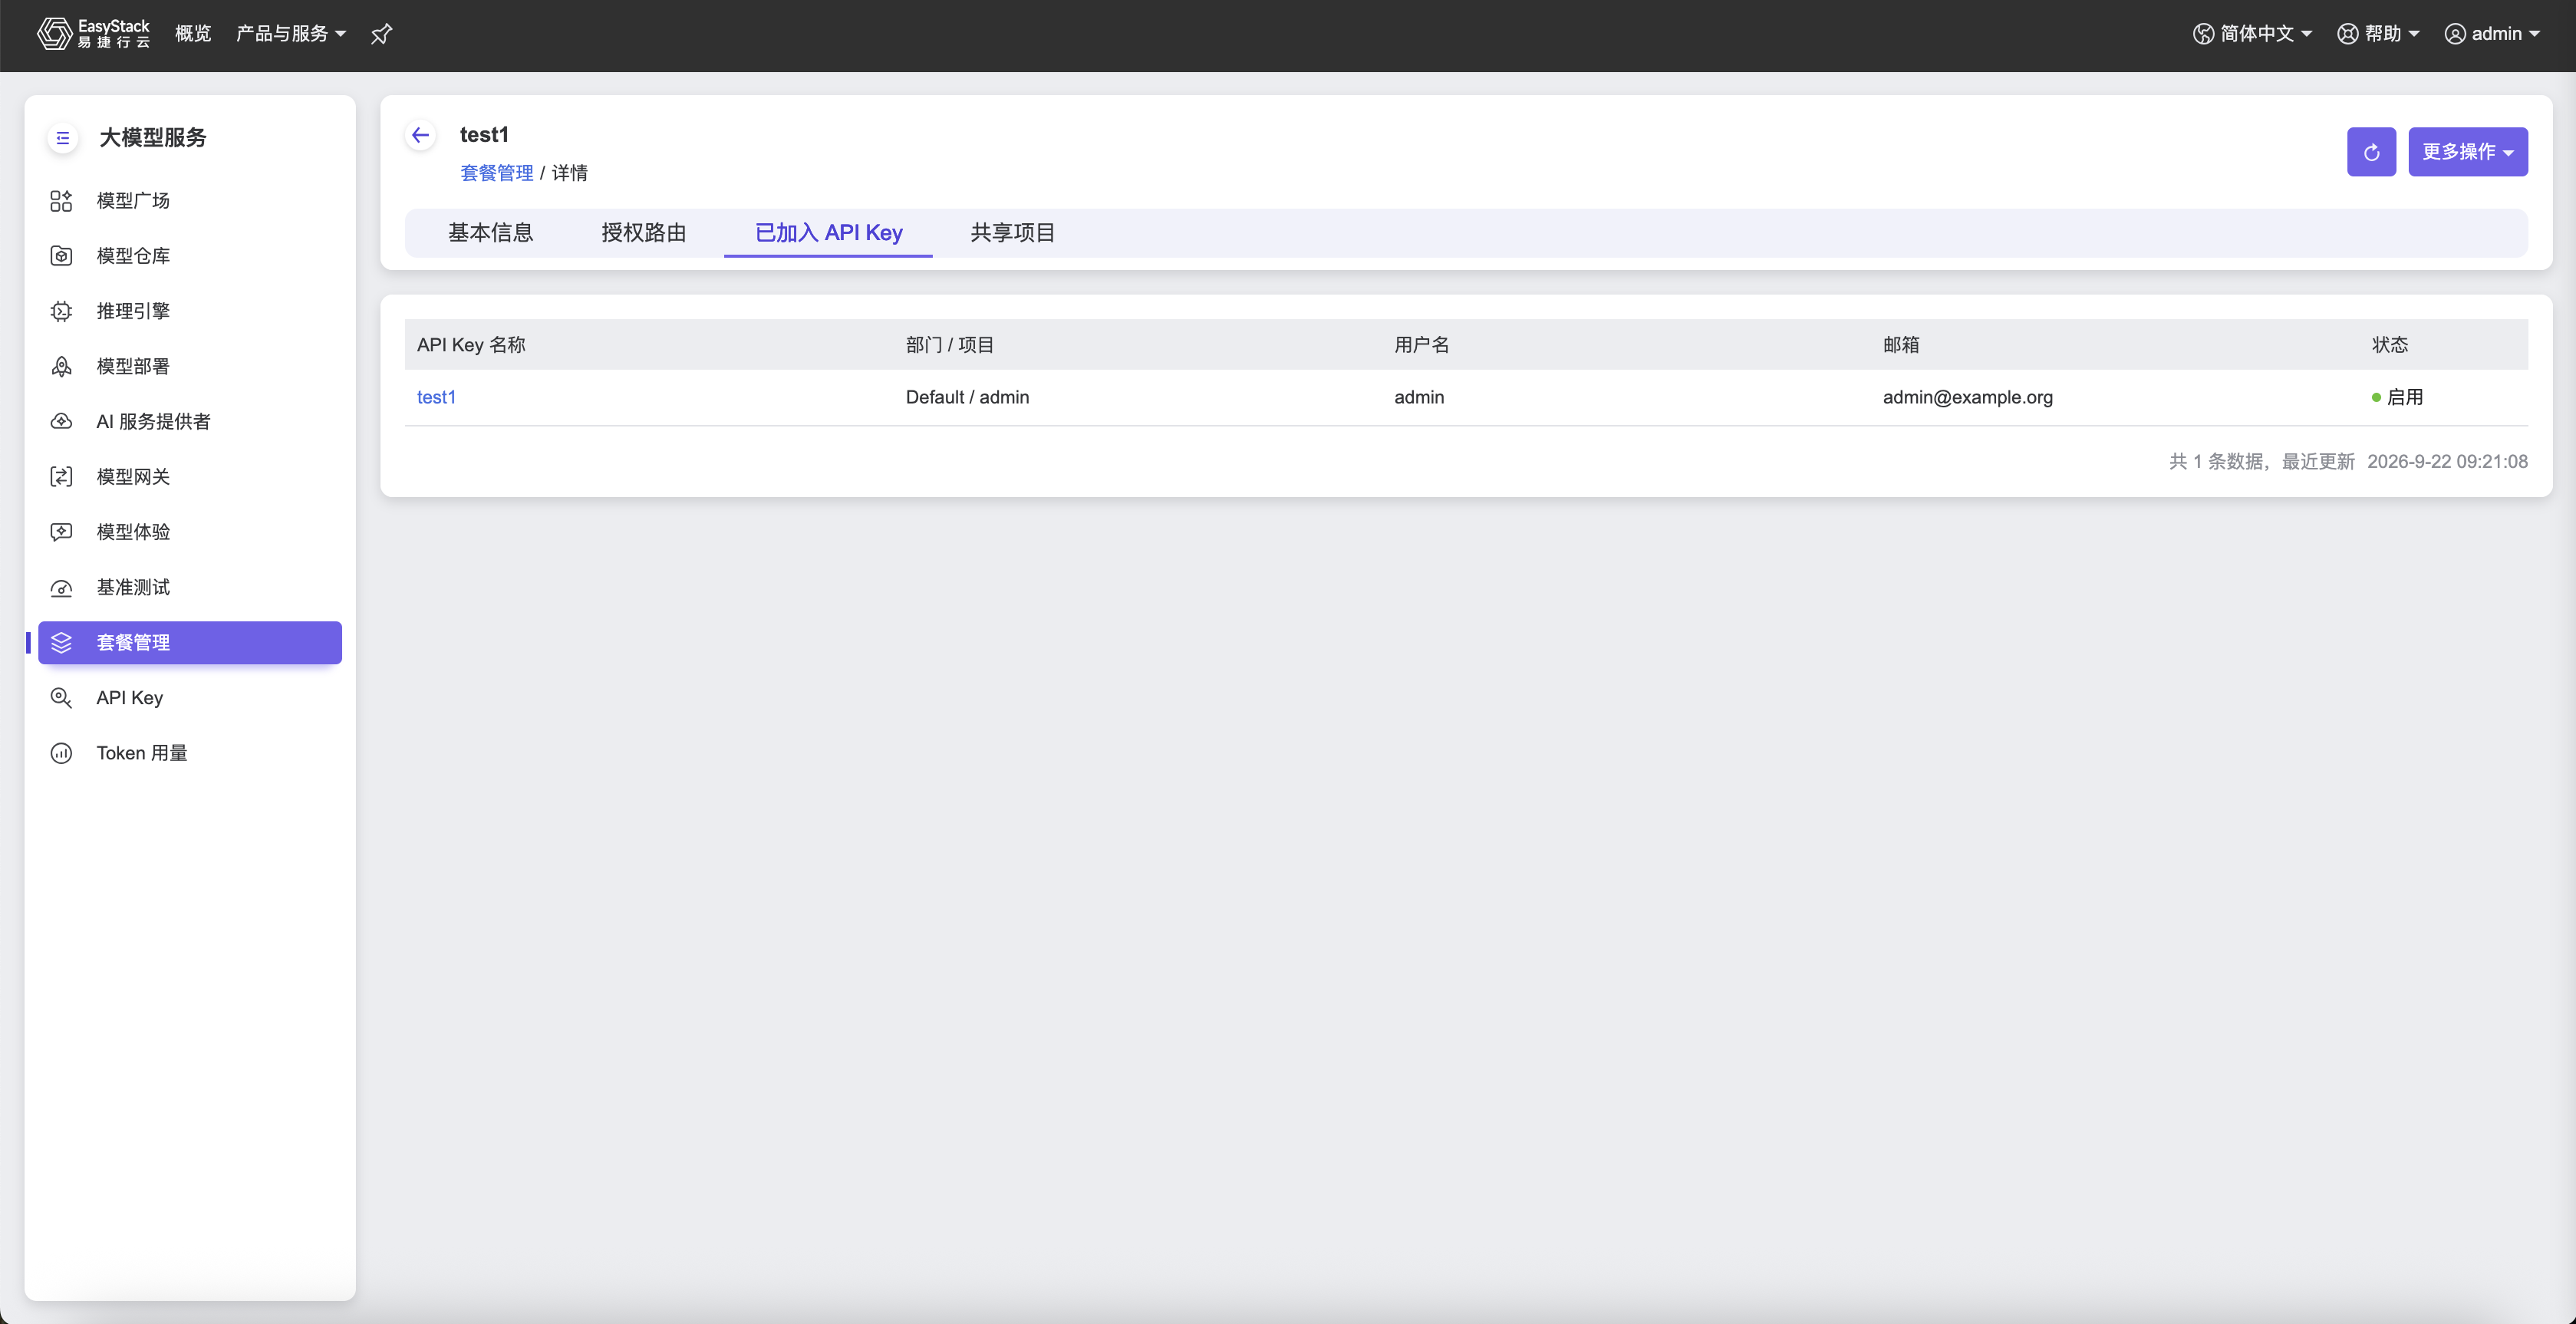Viewport: 2576px width, 1324px height.
Task: Open 概览 in the top navigation
Action: 193,34
